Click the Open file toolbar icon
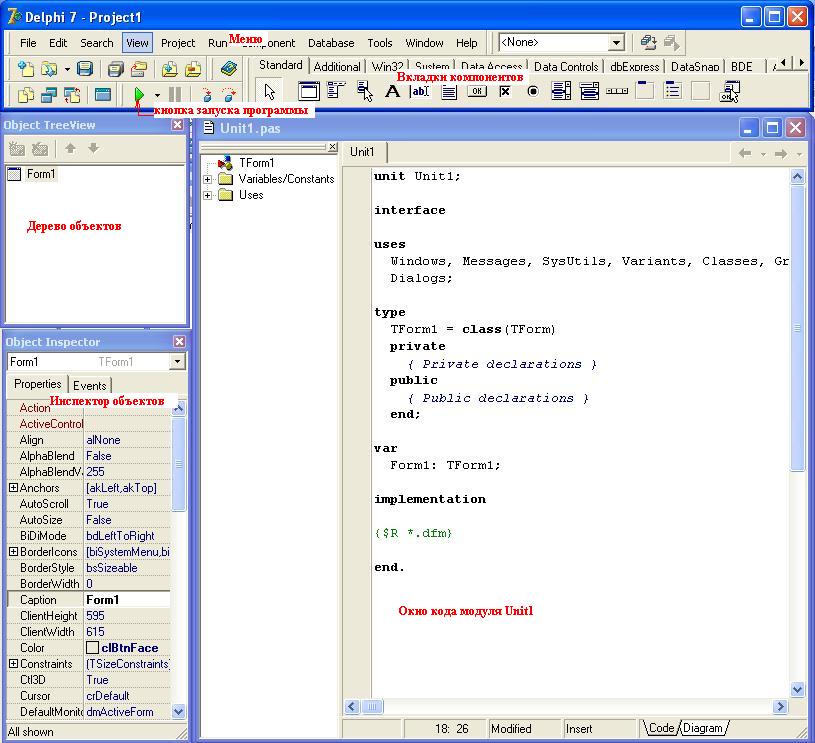This screenshot has width=815, height=743. [49, 69]
